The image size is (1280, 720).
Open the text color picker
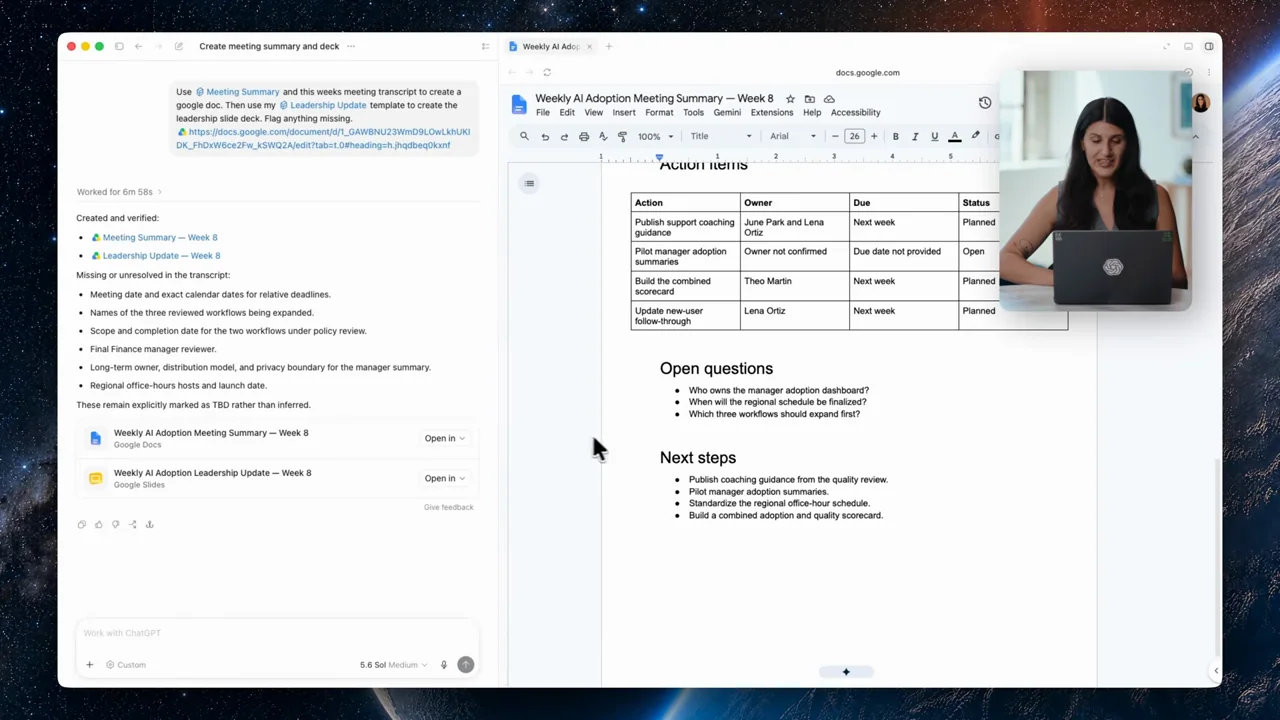955,137
